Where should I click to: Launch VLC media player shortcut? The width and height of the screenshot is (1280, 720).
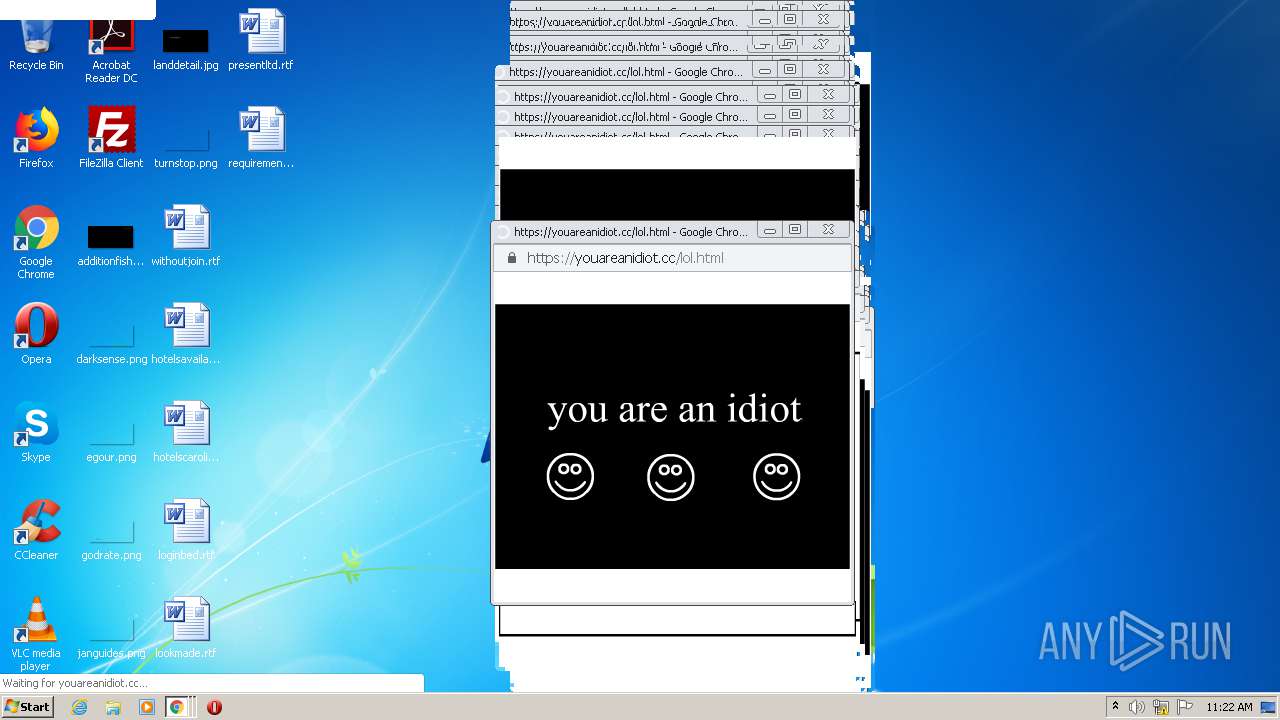[36, 634]
